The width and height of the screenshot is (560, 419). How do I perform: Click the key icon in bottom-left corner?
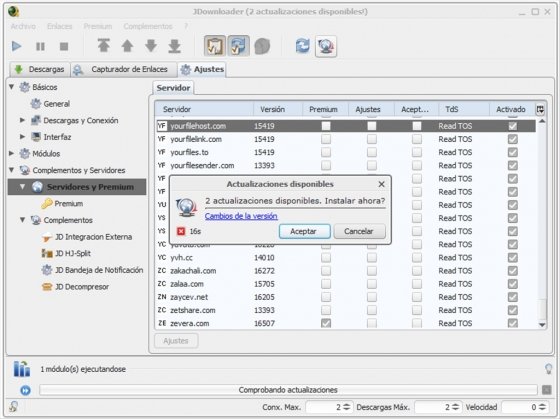[14, 406]
